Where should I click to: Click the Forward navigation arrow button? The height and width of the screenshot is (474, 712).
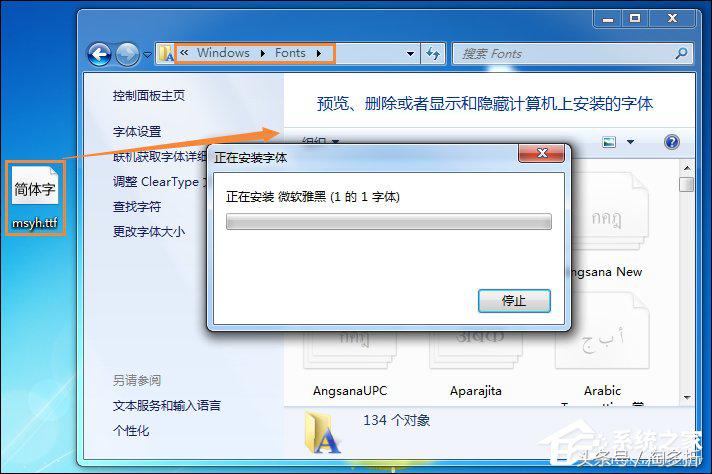click(x=128, y=54)
